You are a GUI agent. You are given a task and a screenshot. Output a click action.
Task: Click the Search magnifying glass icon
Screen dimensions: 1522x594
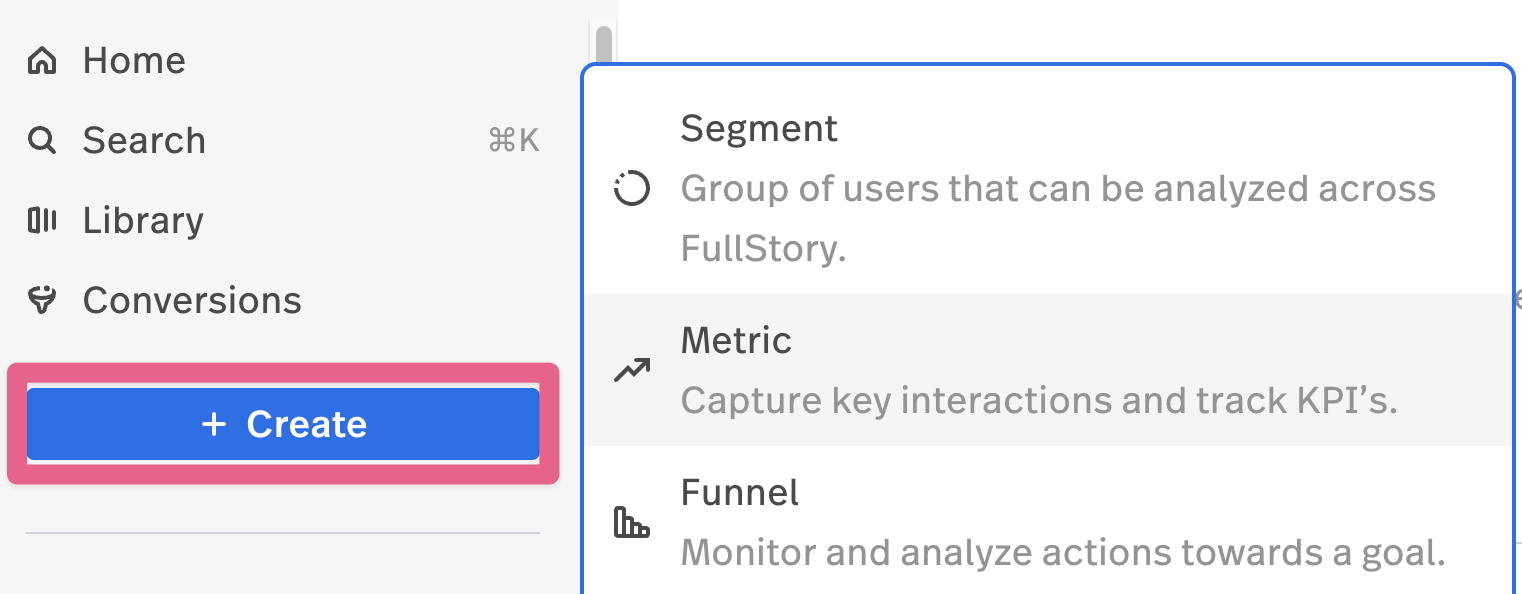pyautogui.click(x=41, y=141)
